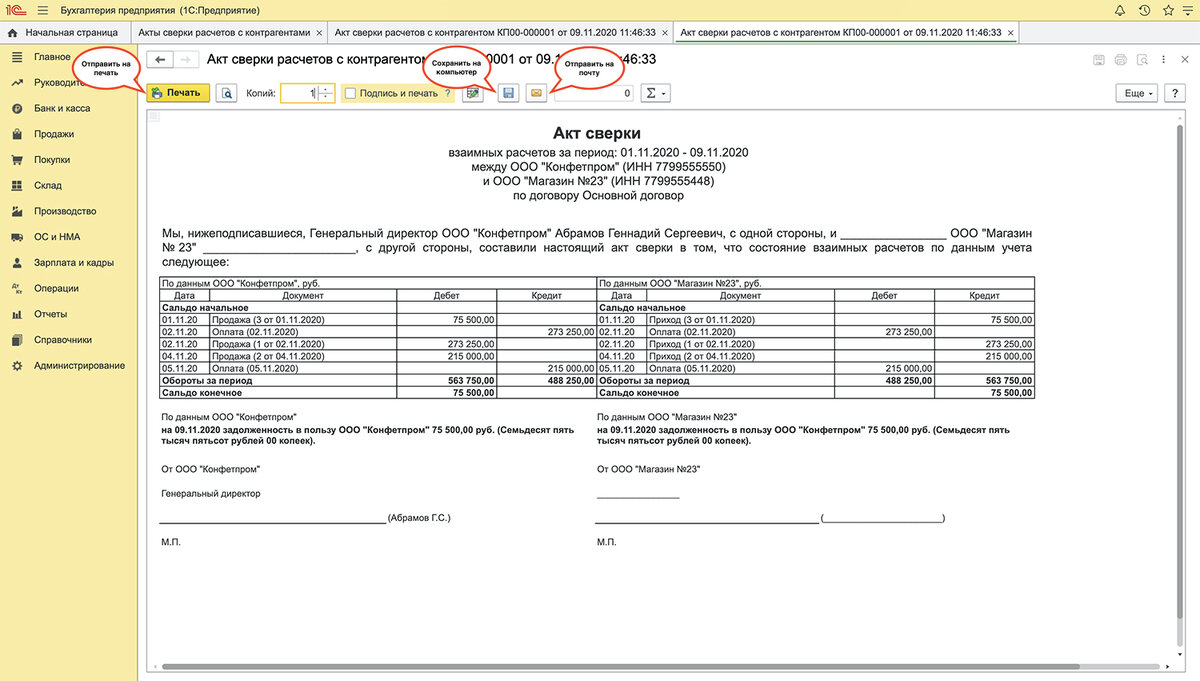Viewport: 1200px width, 681px height.
Task: Open ОС и НМА section in sidebar
Action: click(x=56, y=237)
